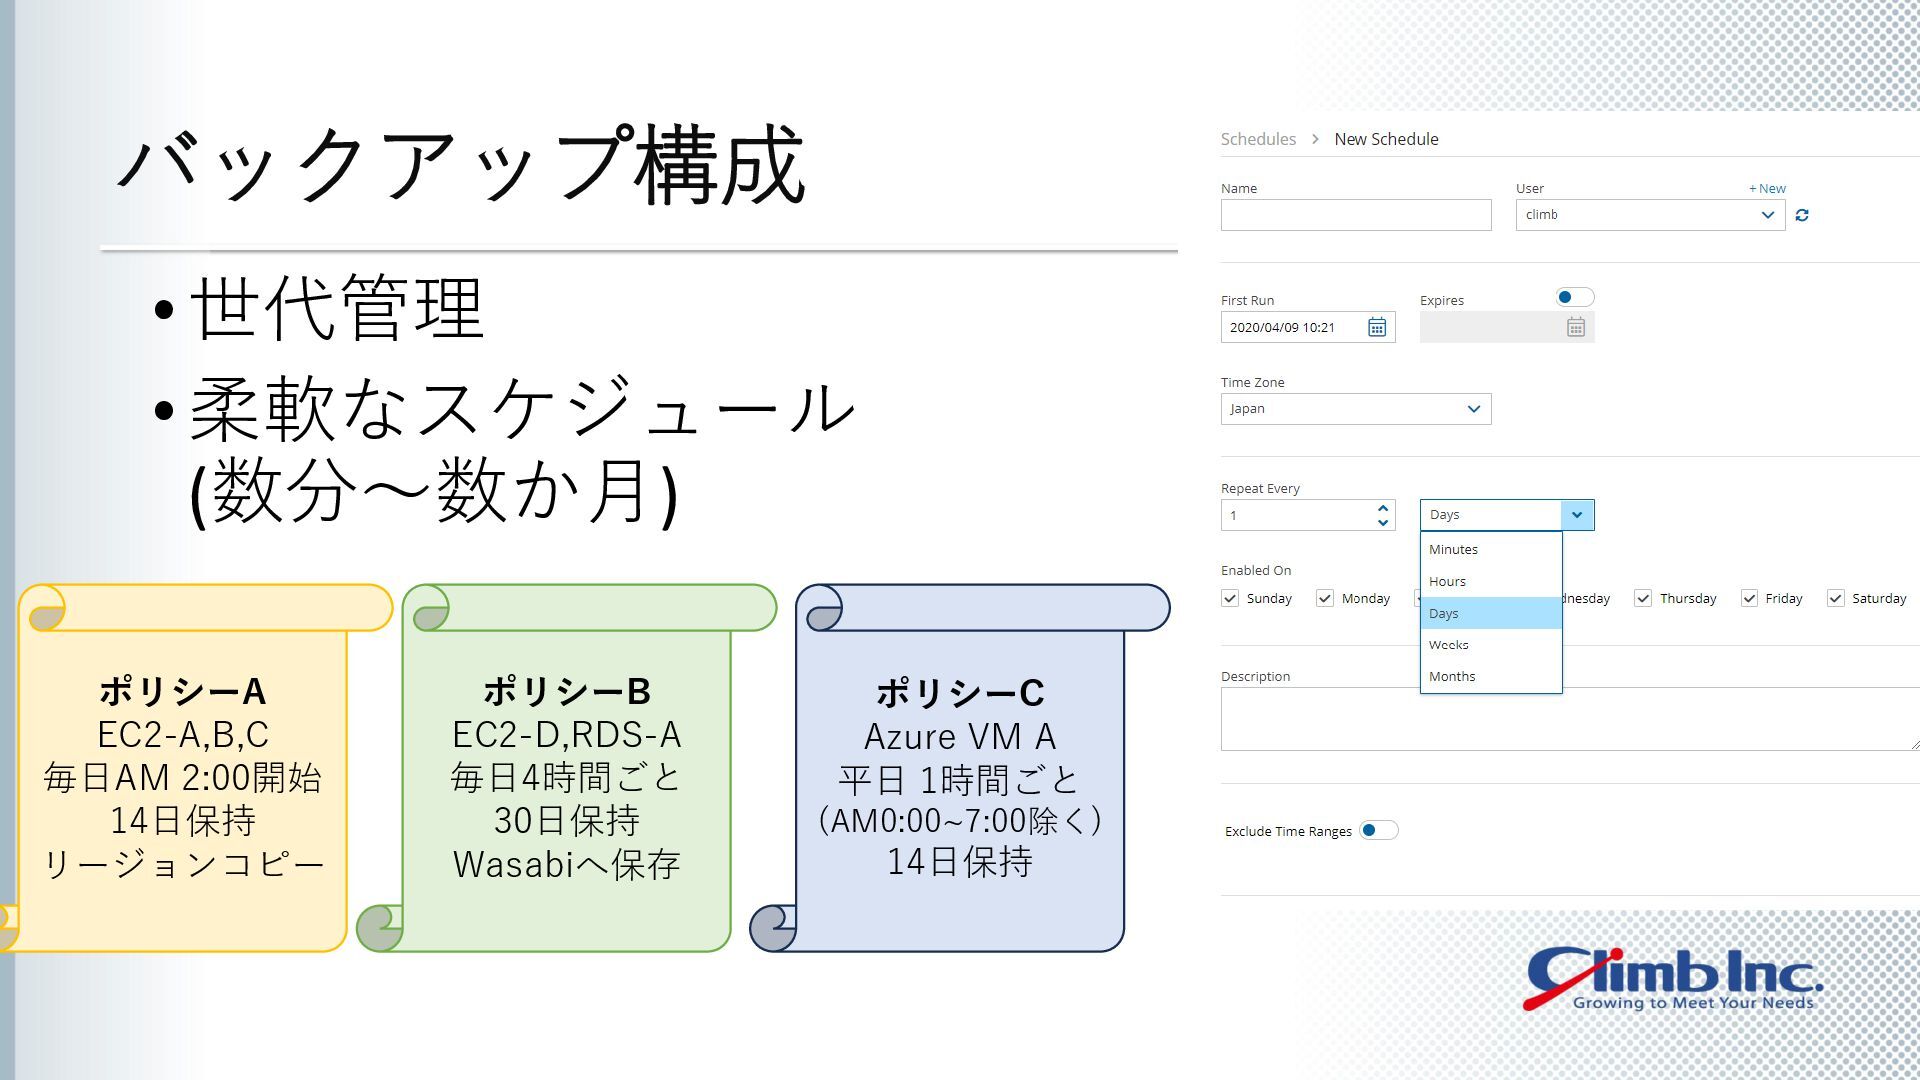Enable the Exclude Time Ranges toggle
This screenshot has height=1080, width=1920.
point(1378,830)
